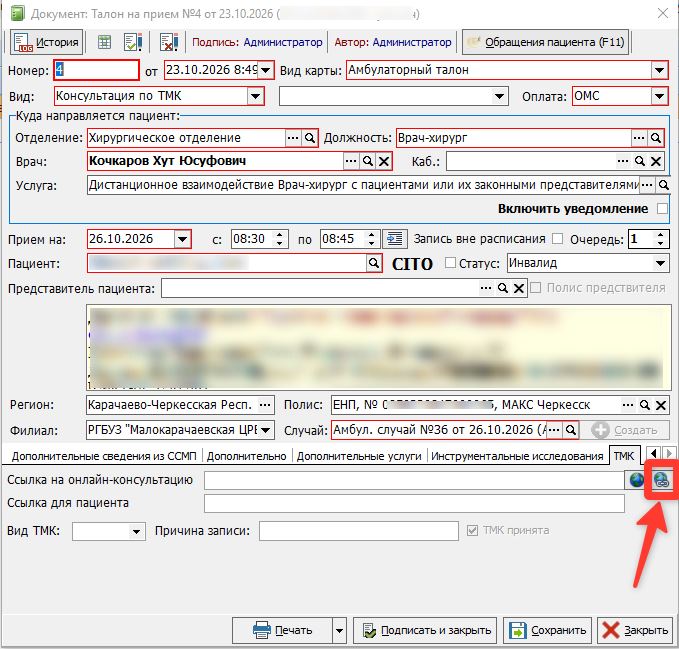Viewport: 679px width, 649px height.
Task: Clear the Каб. field
Action: 656,161
